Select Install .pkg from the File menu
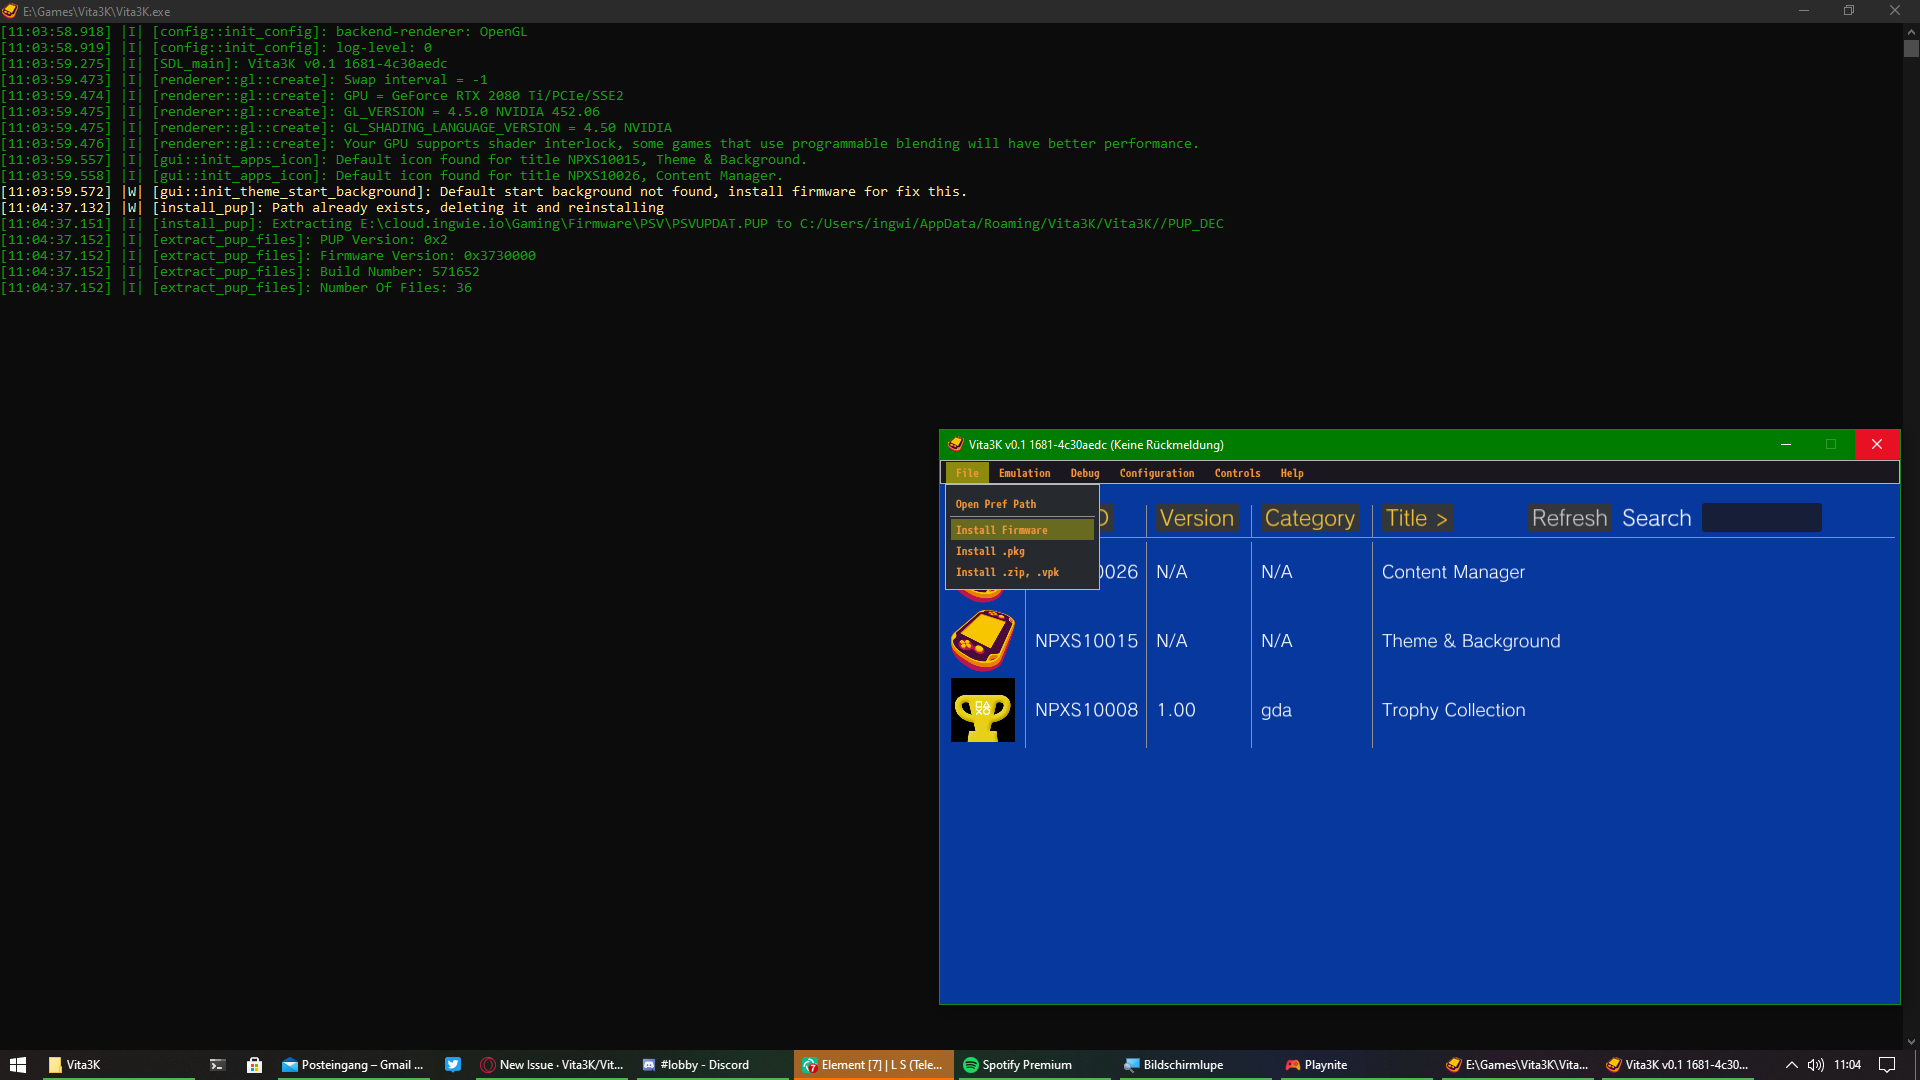Viewport: 1920px width, 1080px height. (x=990, y=551)
